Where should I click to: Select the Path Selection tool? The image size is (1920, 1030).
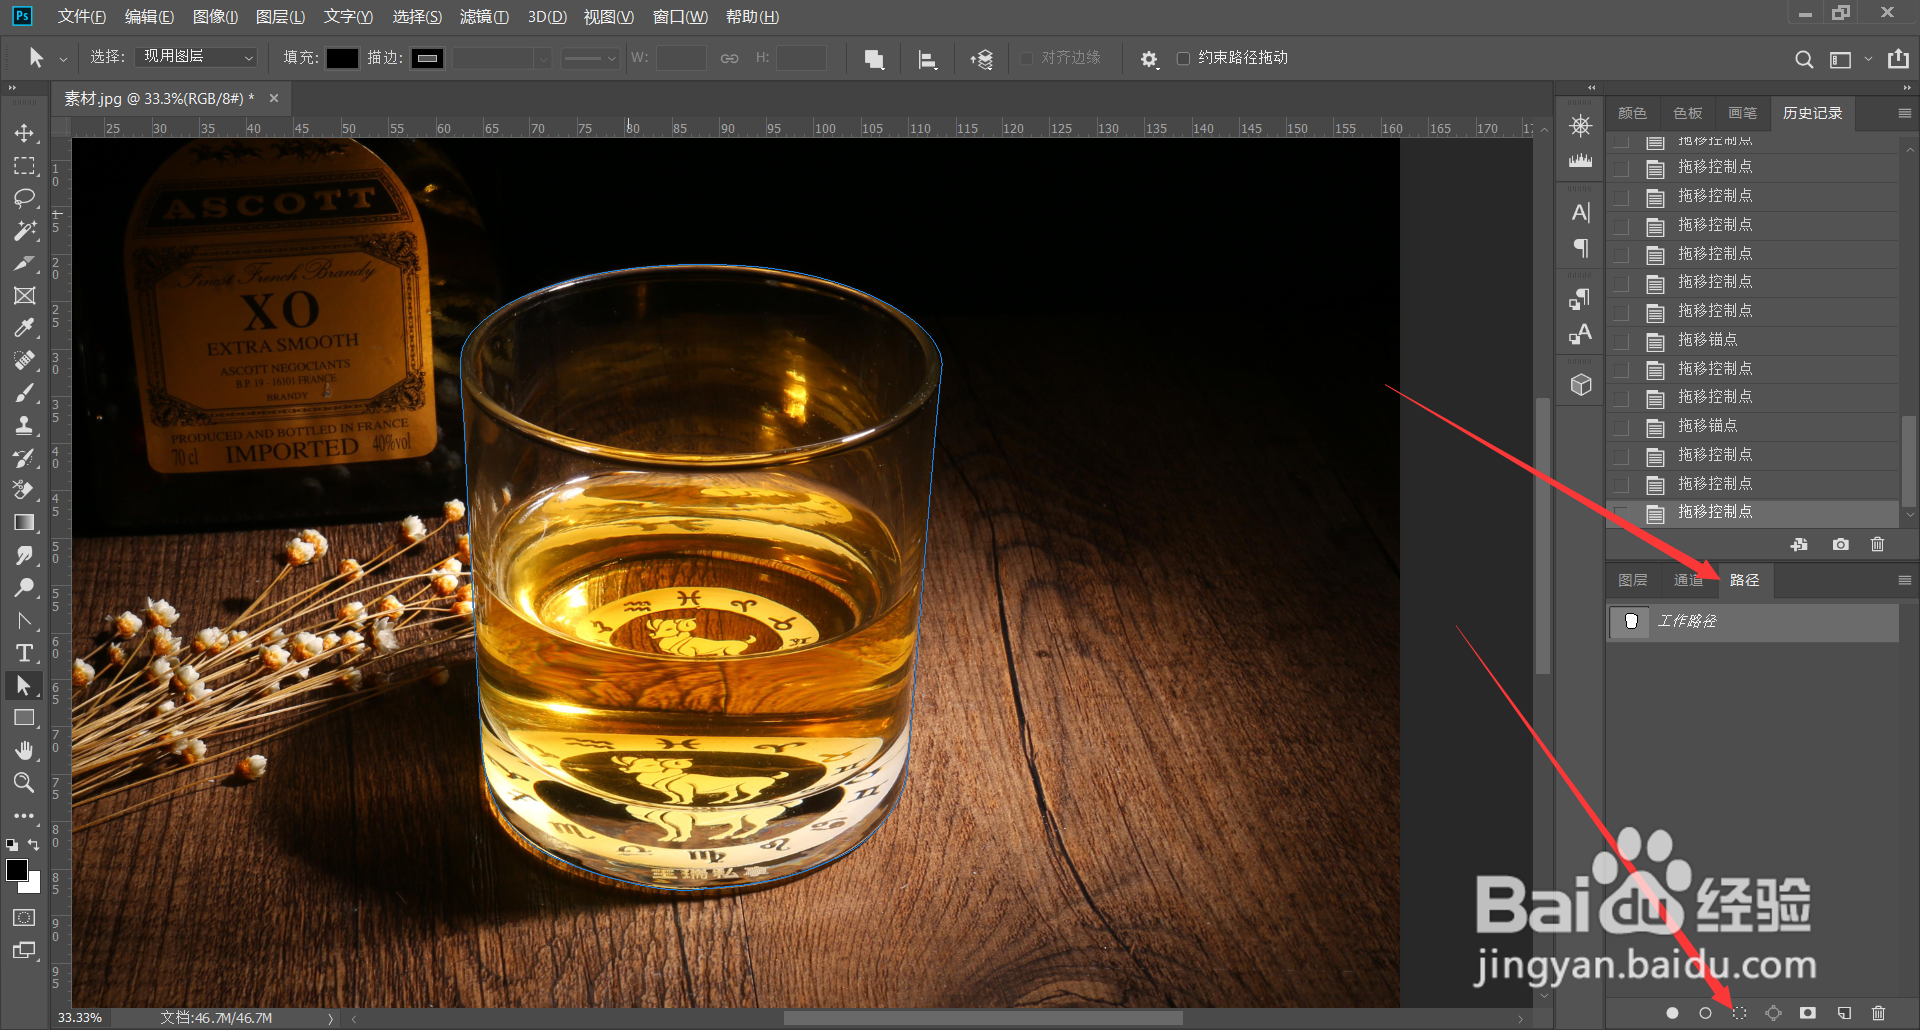pyautogui.click(x=24, y=685)
